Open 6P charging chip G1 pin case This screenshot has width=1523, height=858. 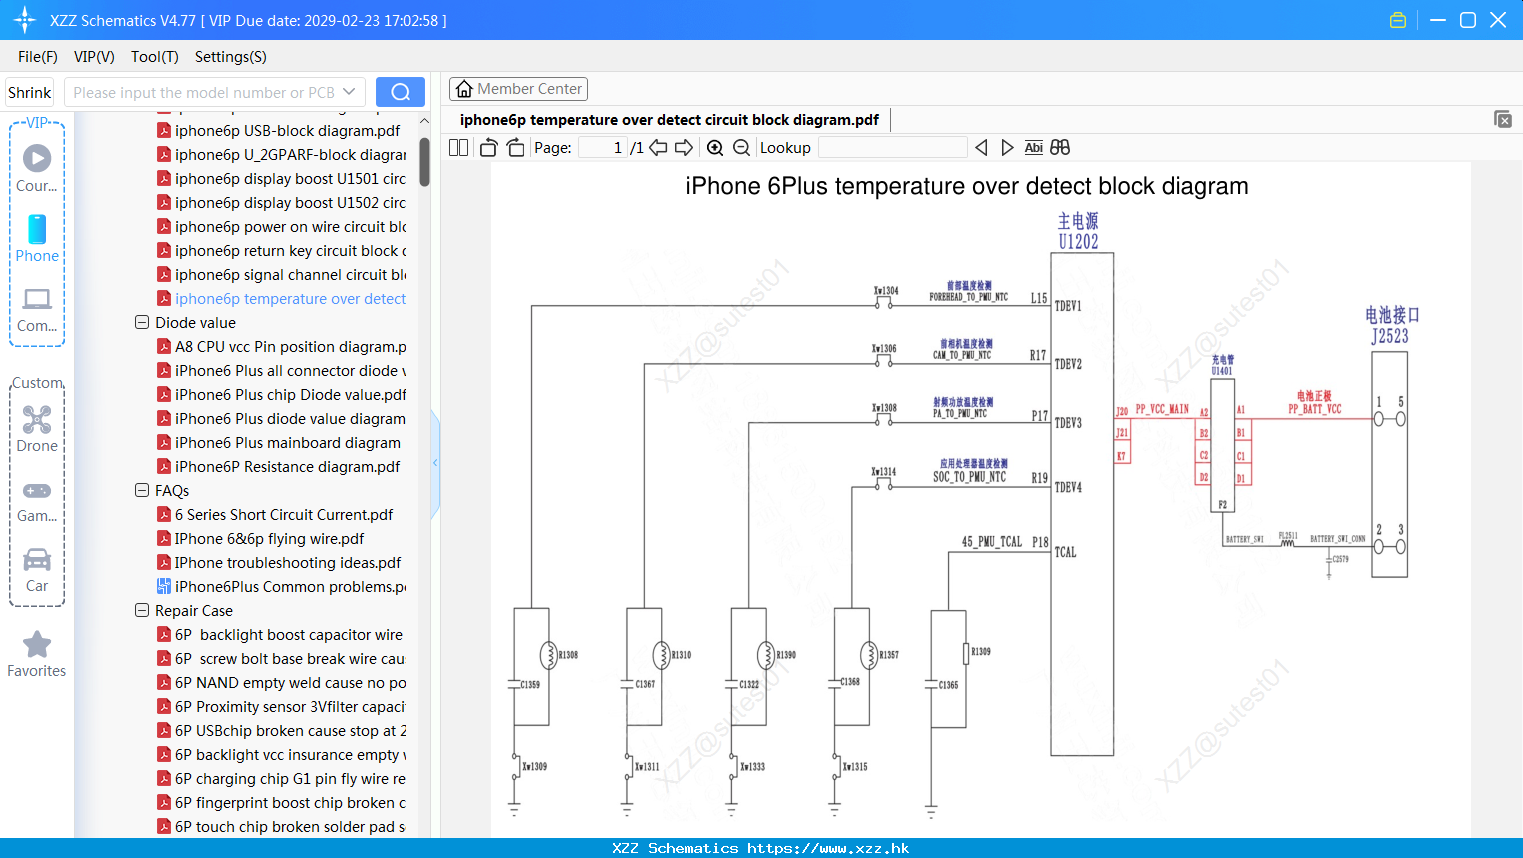(282, 779)
